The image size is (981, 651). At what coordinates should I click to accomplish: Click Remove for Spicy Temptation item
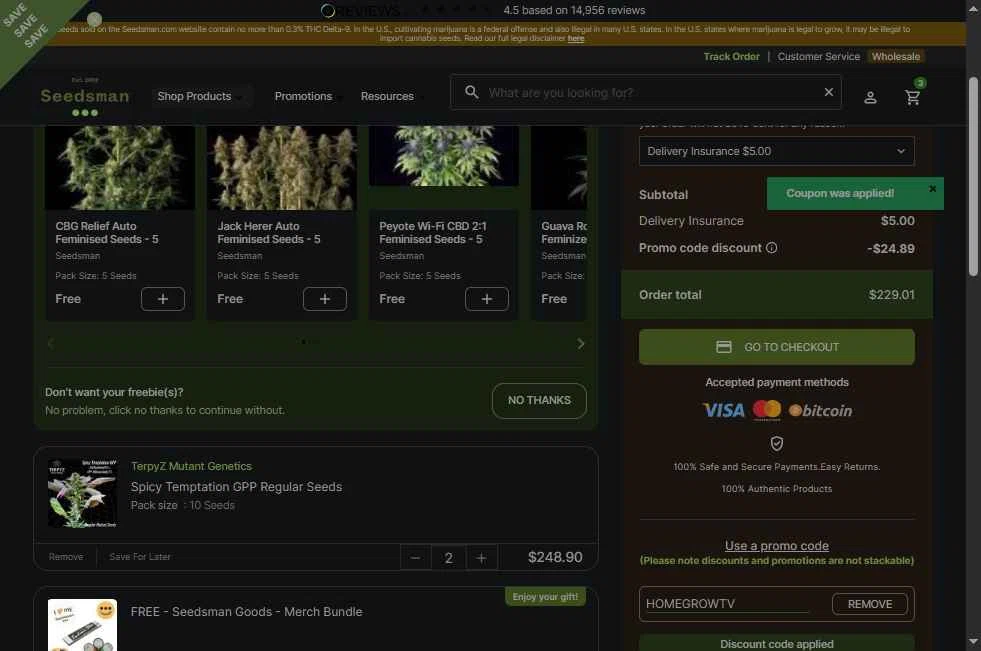click(66, 557)
